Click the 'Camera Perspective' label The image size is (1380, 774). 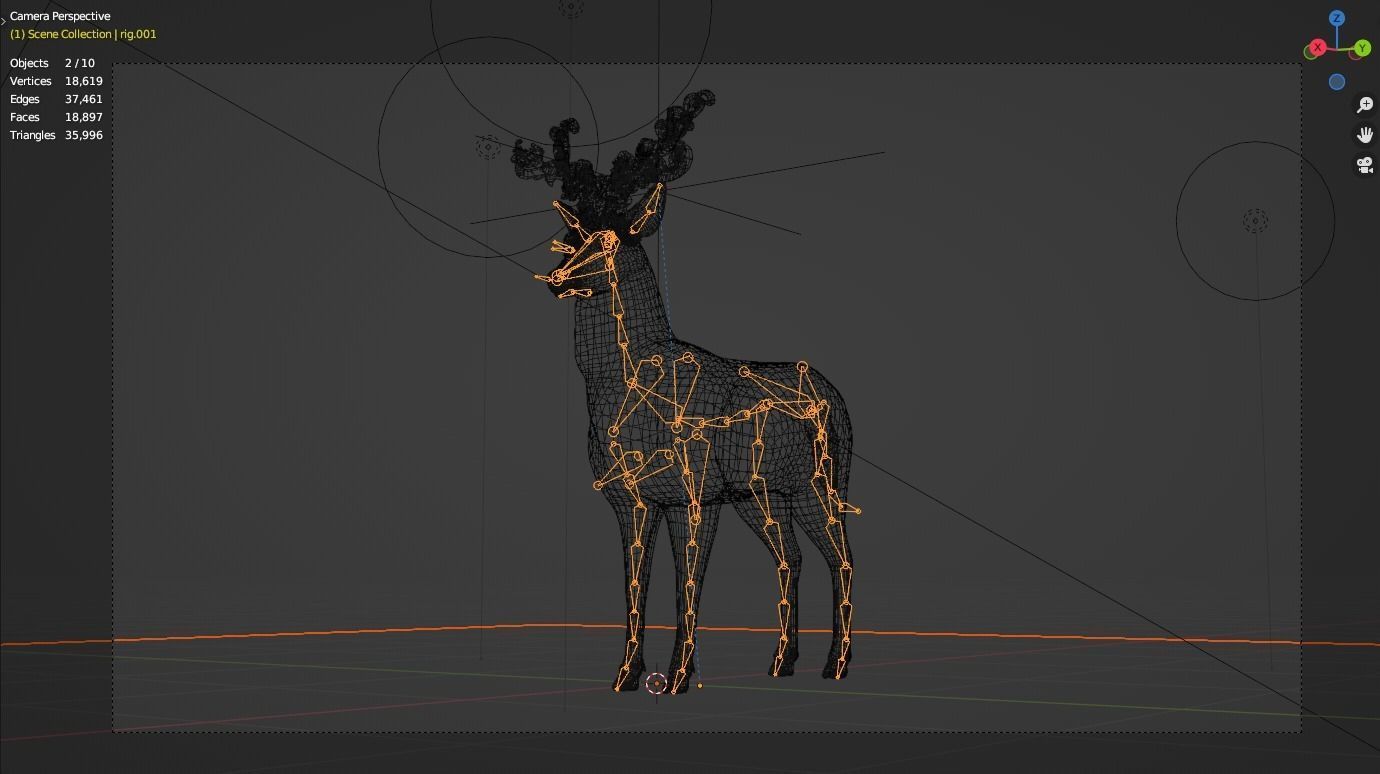(x=60, y=16)
